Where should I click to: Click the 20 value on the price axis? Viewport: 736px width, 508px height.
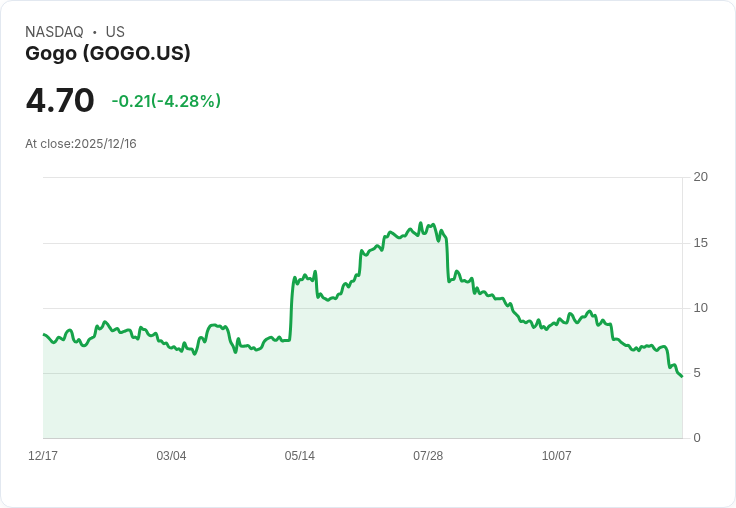700,177
